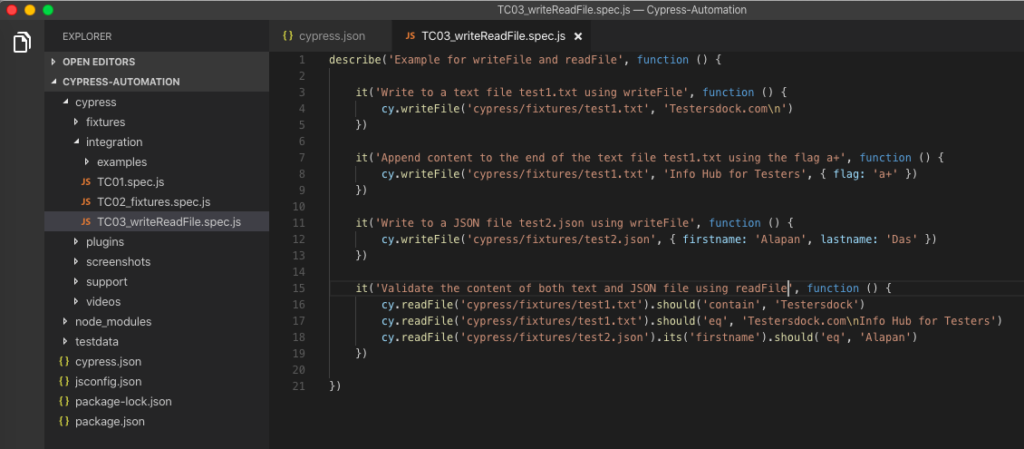This screenshot has width=1024, height=449.
Task: Open cypress.json in the file tree
Action: [x=106, y=361]
